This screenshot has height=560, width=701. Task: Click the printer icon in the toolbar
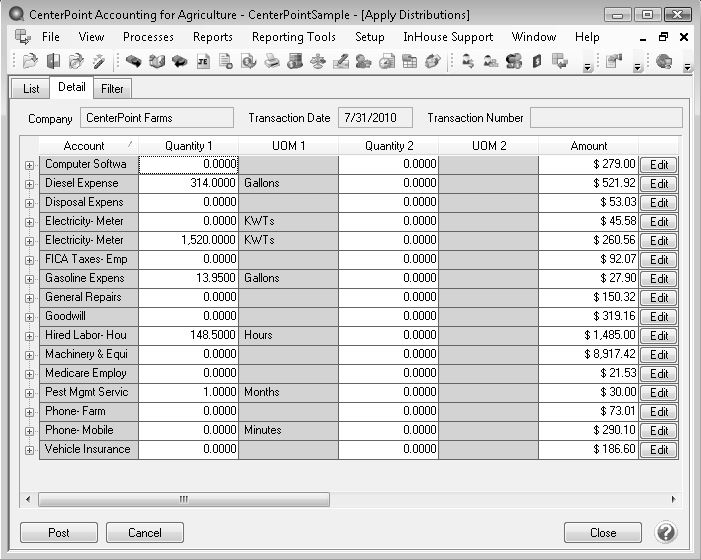click(271, 61)
